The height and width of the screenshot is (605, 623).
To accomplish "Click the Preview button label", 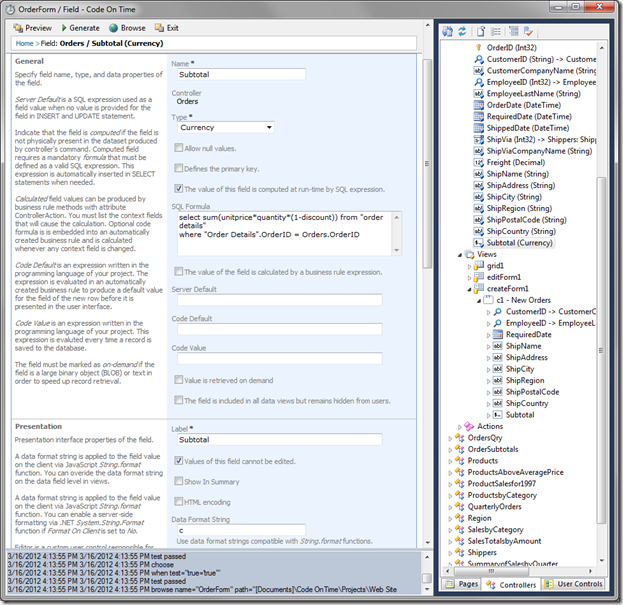I will 39,28.
